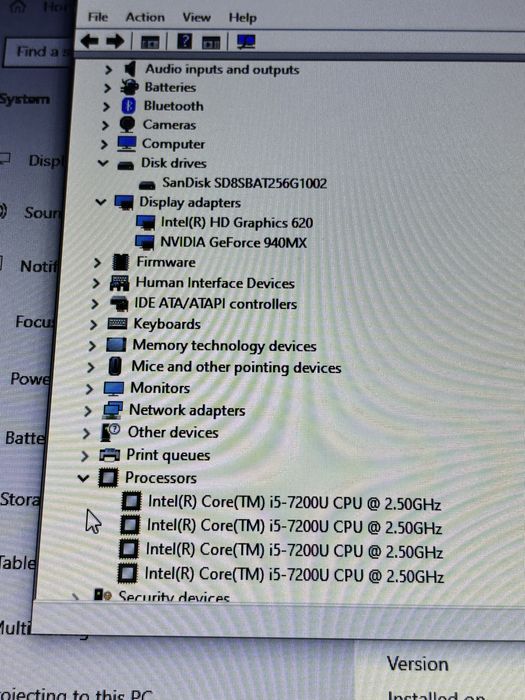Expand Mice and other pointing devices arrow
525x700 pixels.
point(91,367)
